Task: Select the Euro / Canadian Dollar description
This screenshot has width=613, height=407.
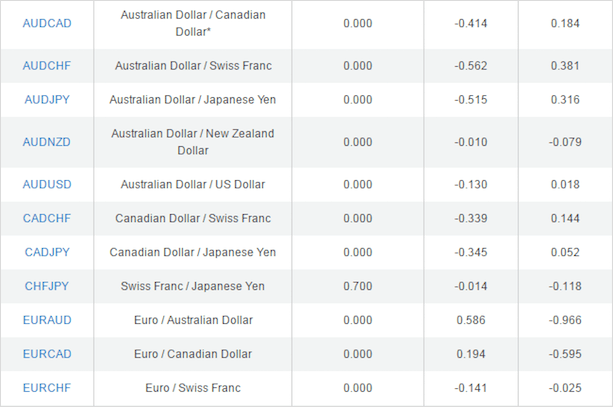Action: coord(193,354)
